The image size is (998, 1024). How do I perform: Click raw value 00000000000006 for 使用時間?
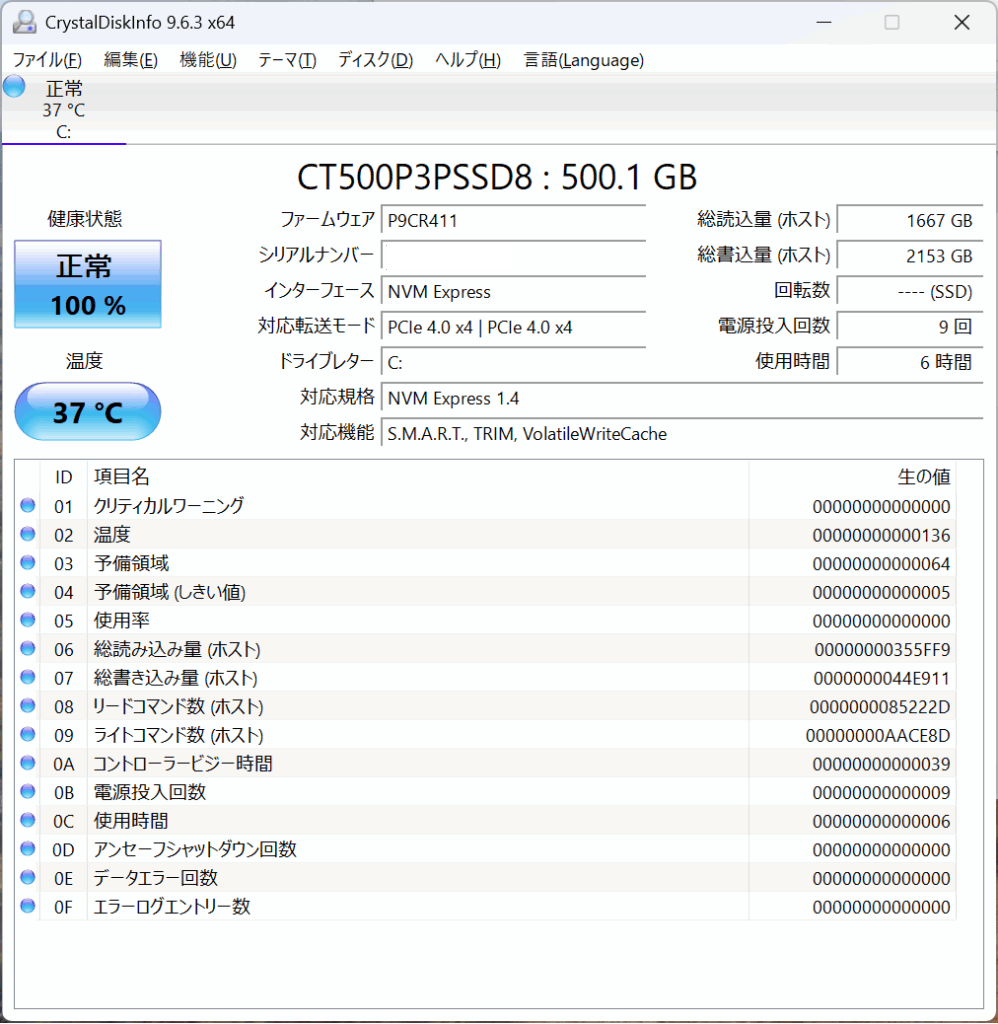point(881,822)
